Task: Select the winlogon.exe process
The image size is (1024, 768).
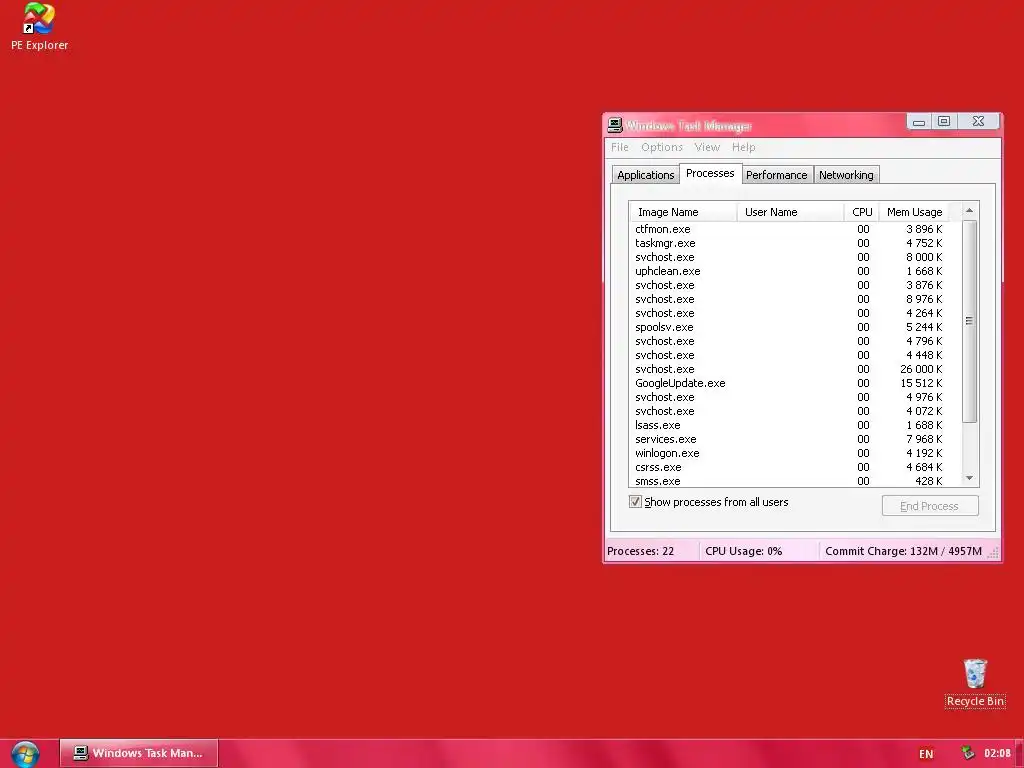Action: click(789, 453)
